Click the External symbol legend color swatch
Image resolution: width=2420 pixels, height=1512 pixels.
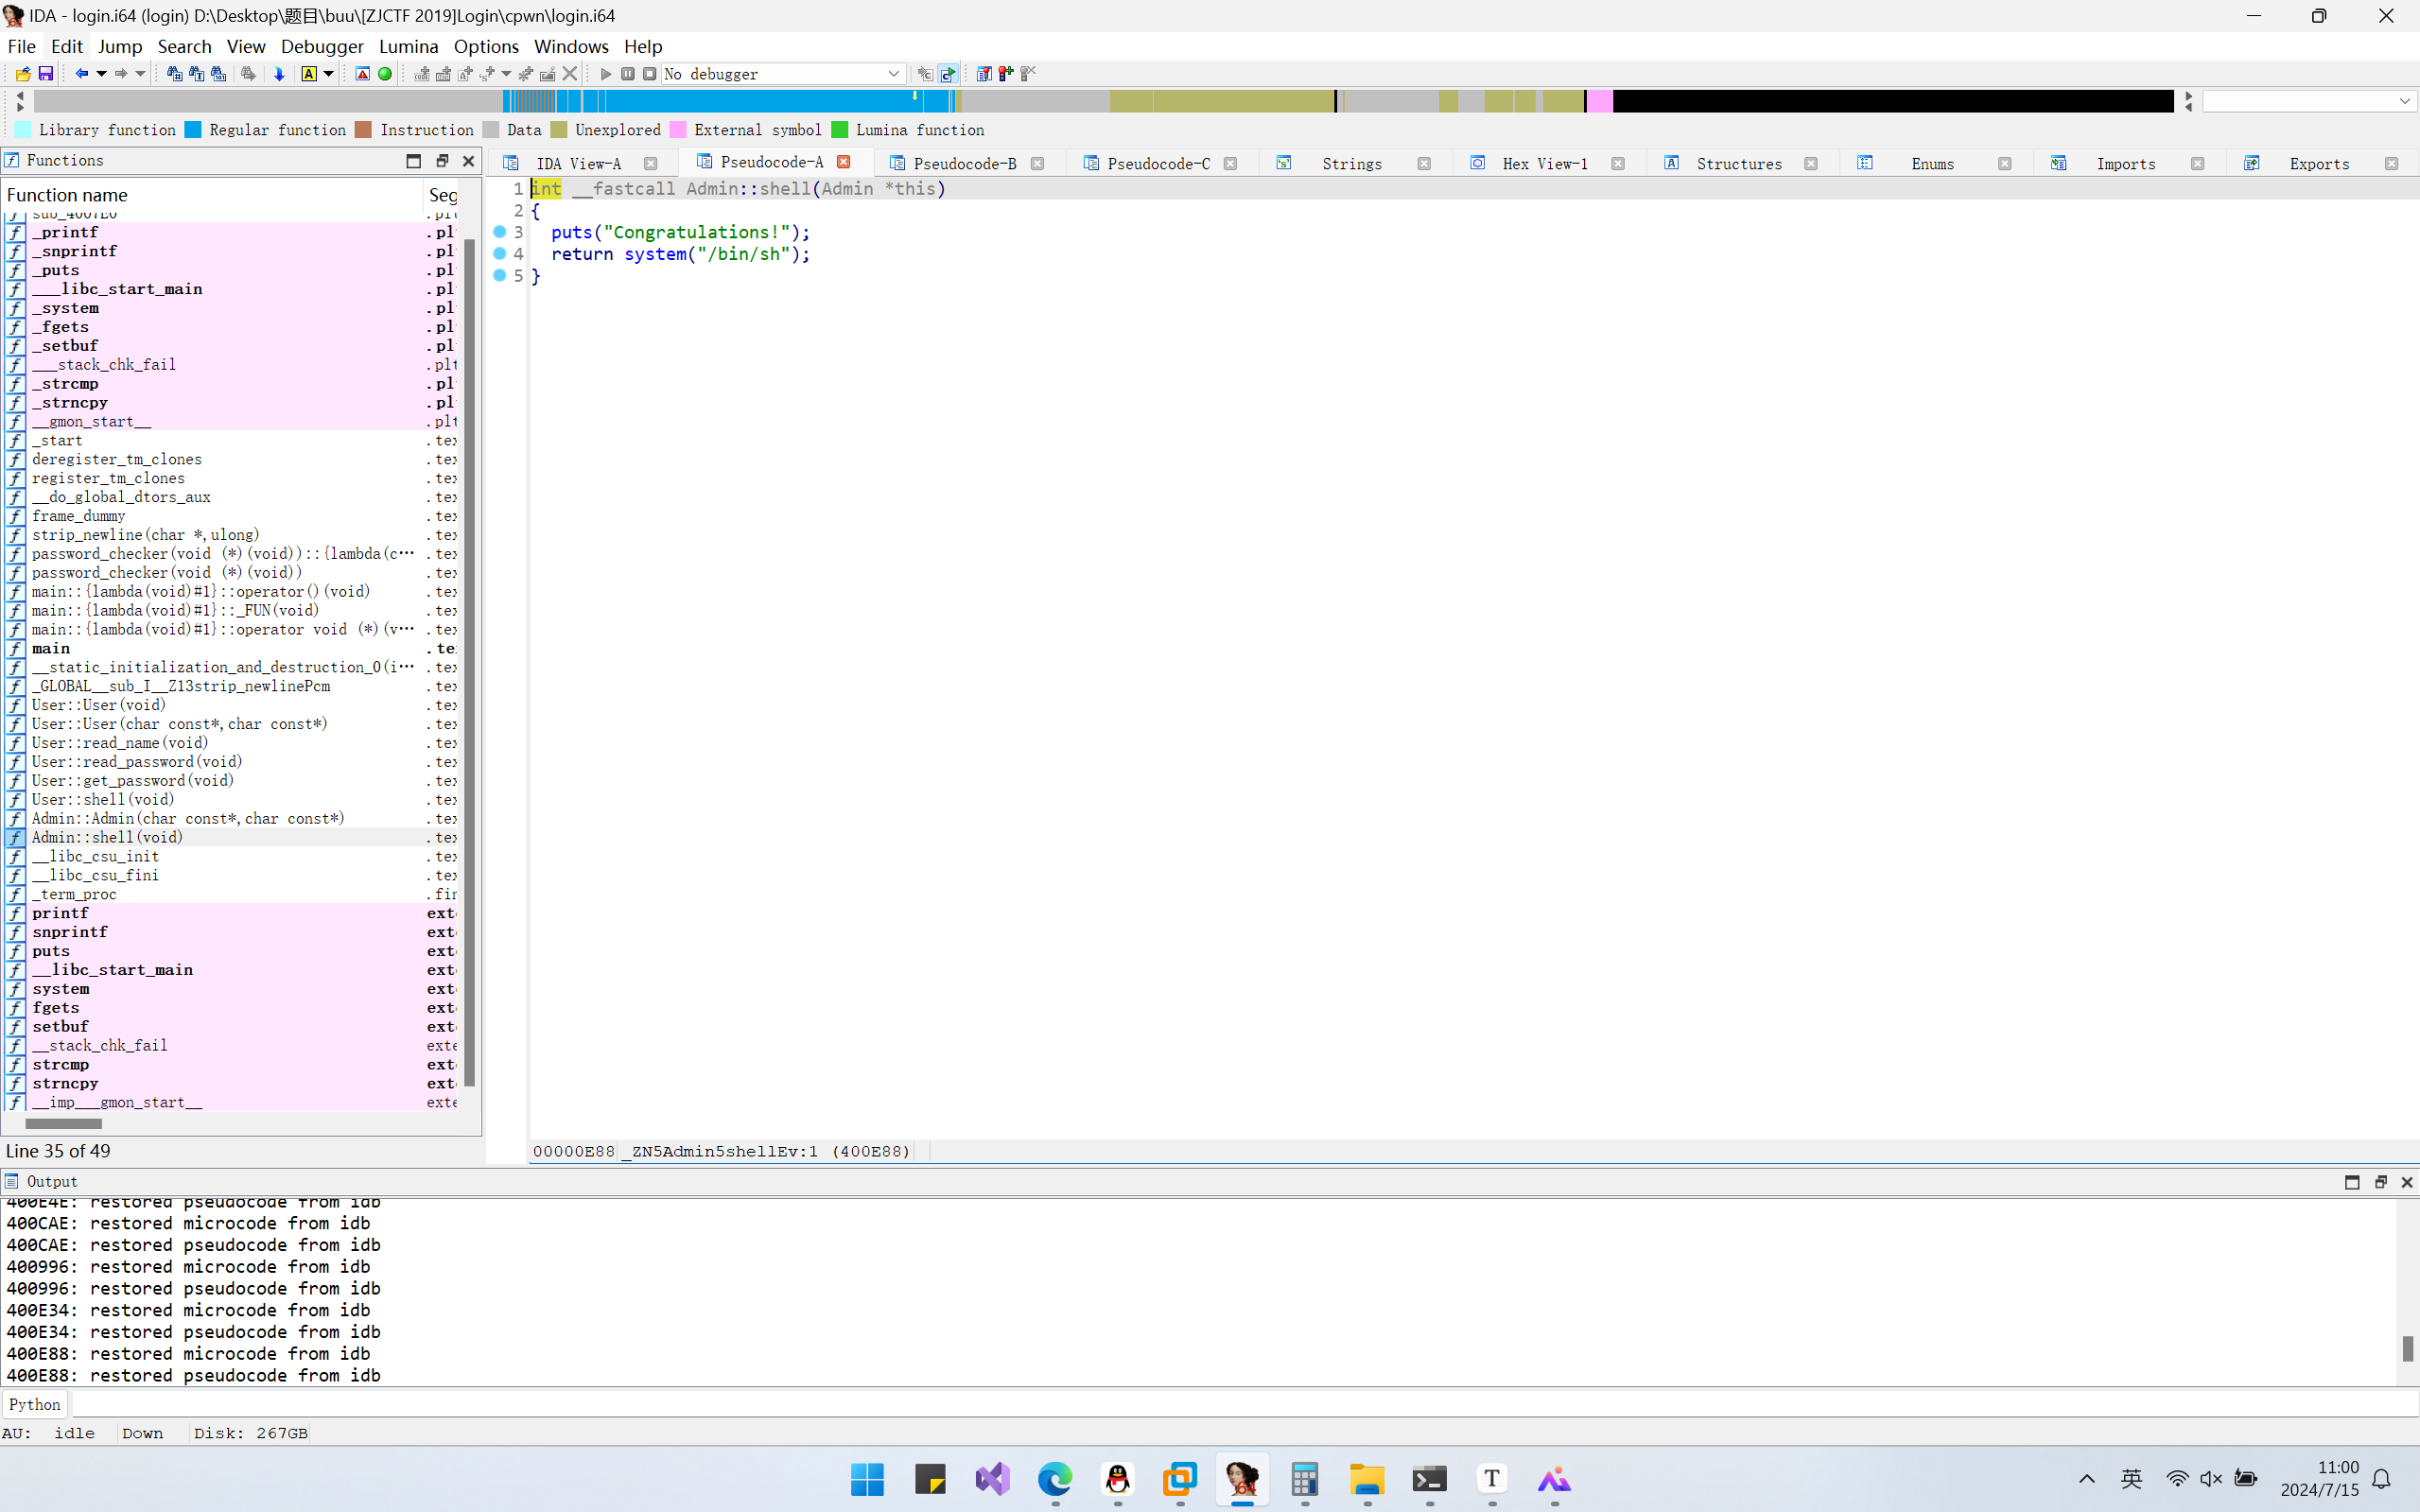click(x=678, y=130)
